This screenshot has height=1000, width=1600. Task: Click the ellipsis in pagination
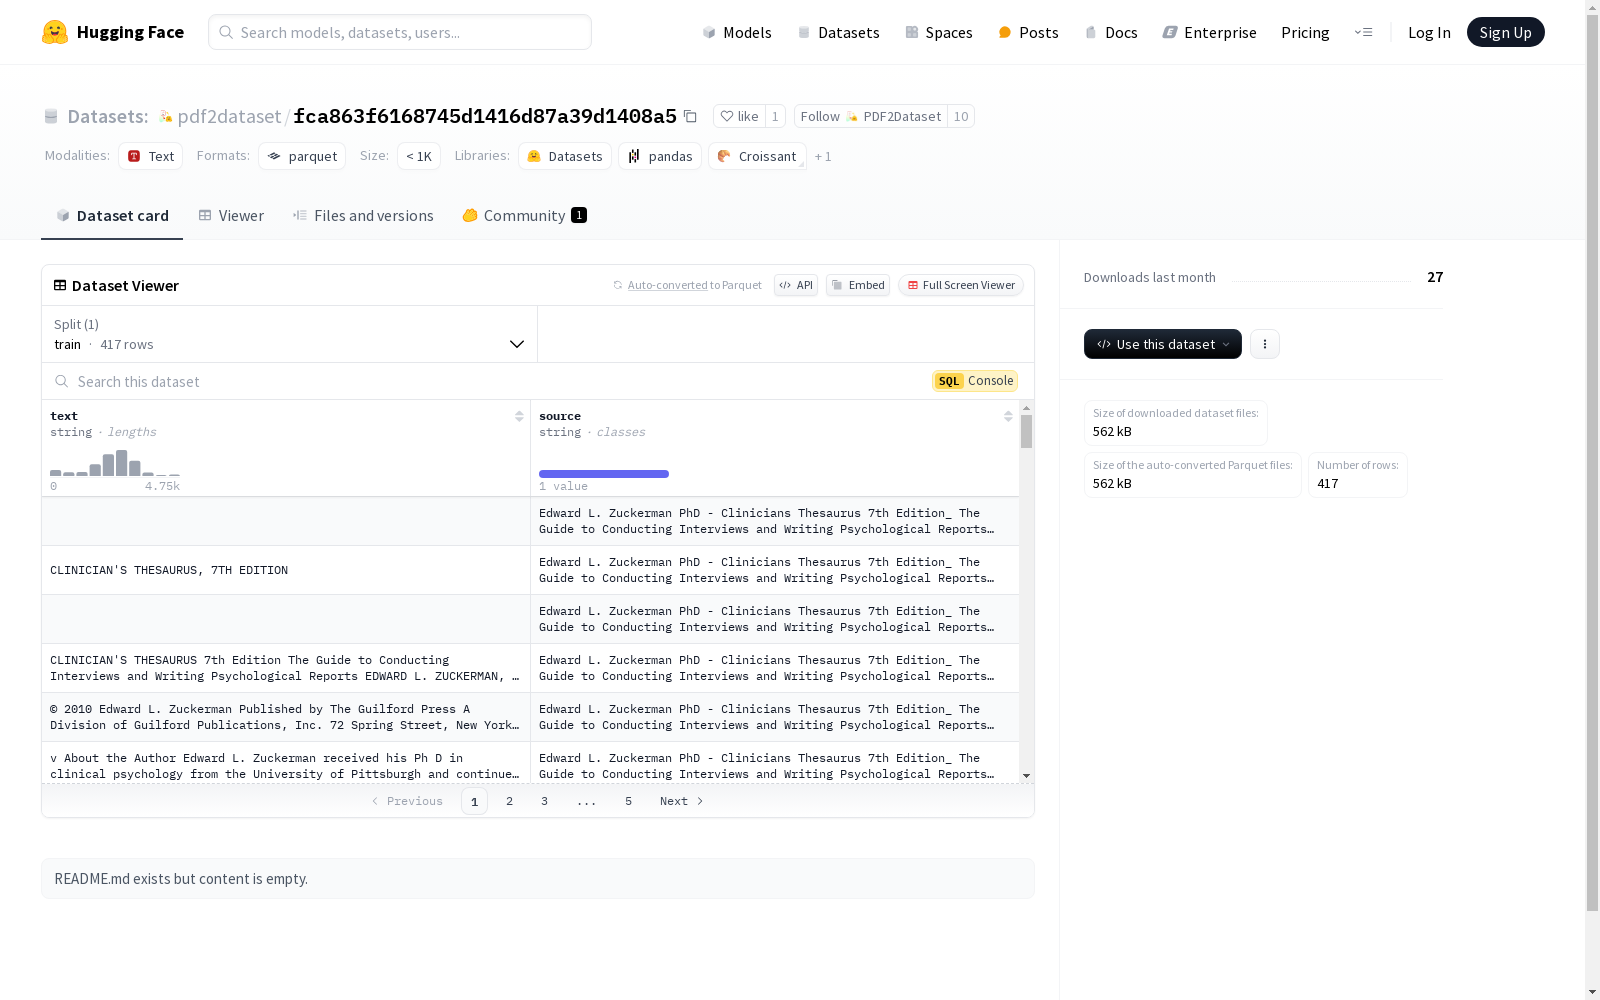(586, 801)
